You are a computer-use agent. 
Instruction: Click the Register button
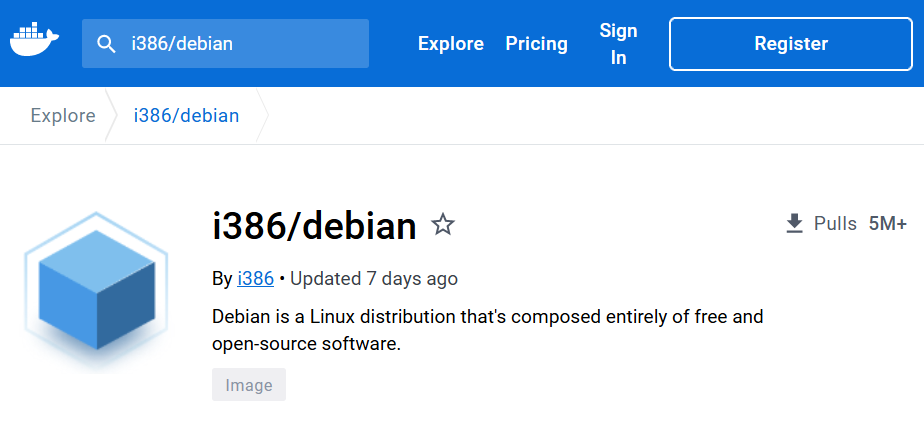791,44
